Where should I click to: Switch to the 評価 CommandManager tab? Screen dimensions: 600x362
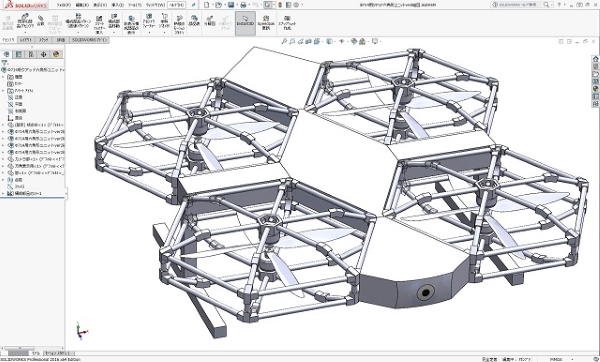coord(61,40)
